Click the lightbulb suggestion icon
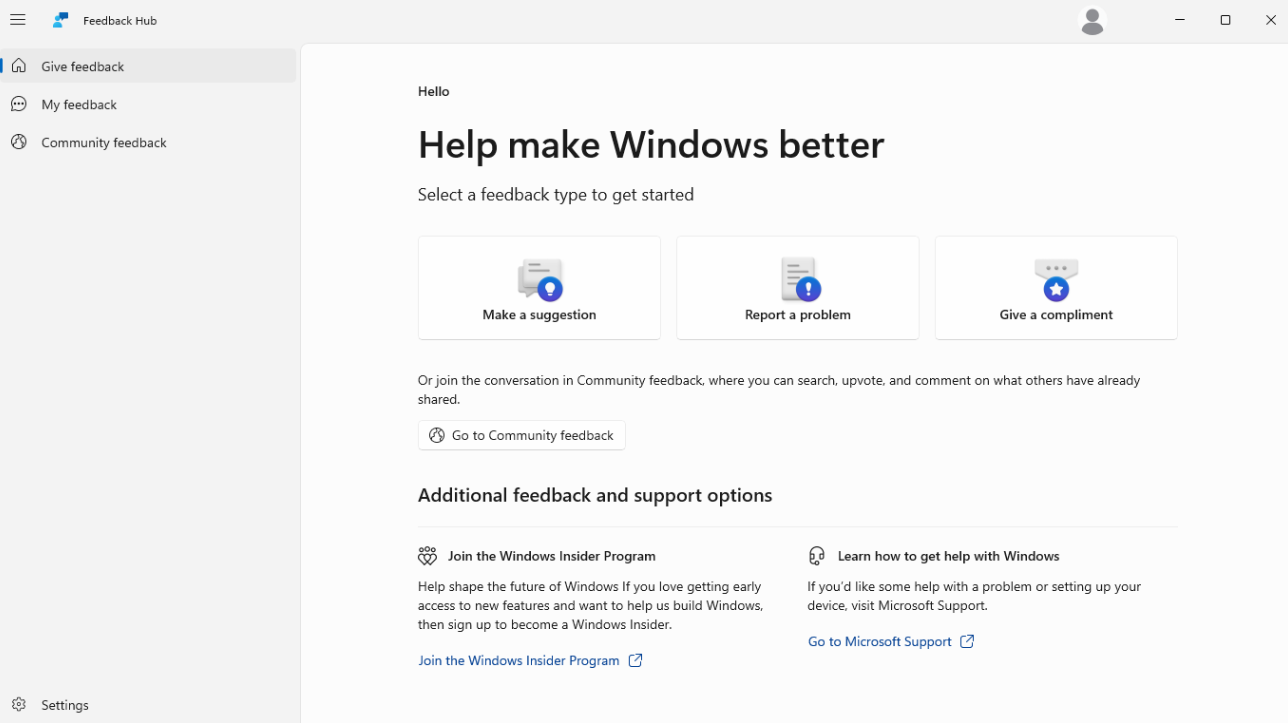This screenshot has height=723, width=1288. point(540,279)
